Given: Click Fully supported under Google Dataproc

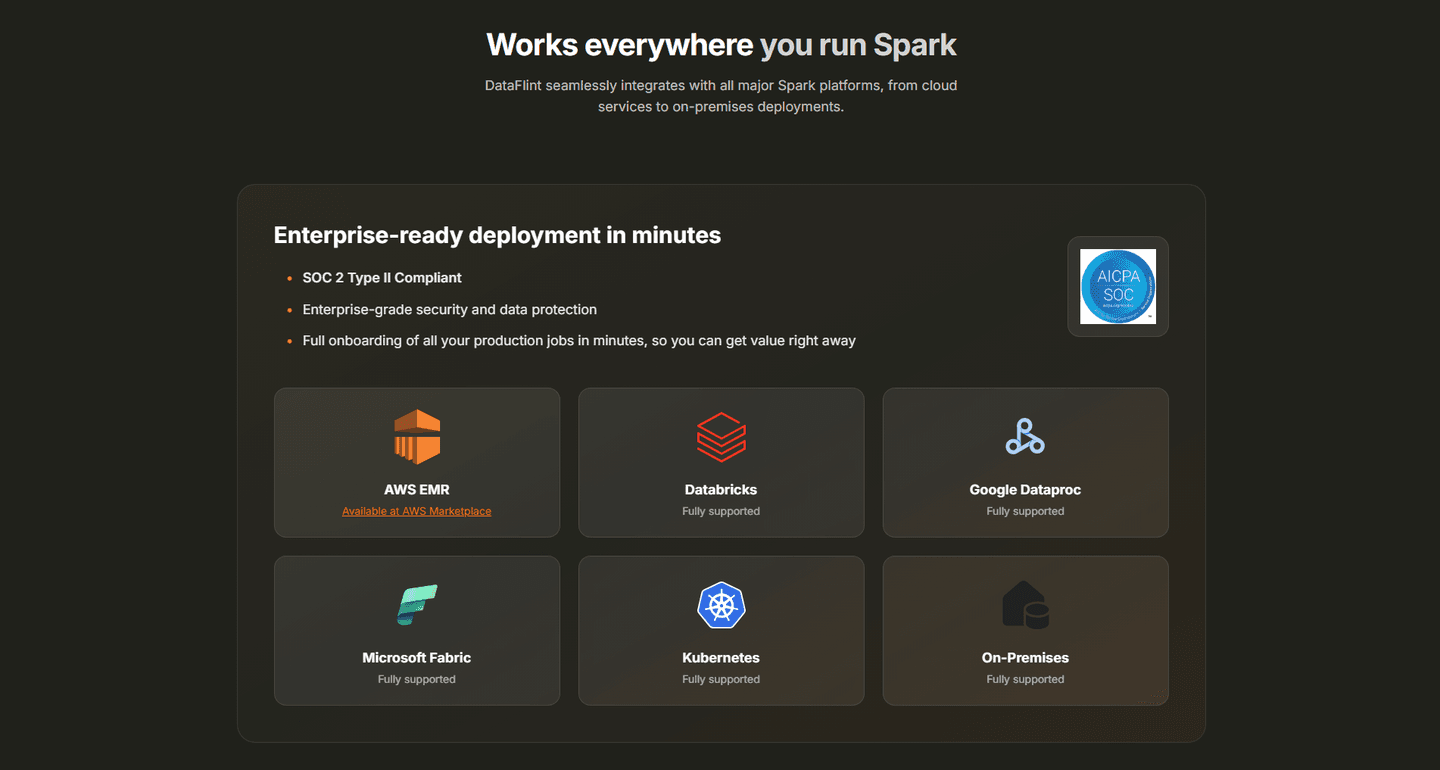Looking at the screenshot, I should point(1025,511).
